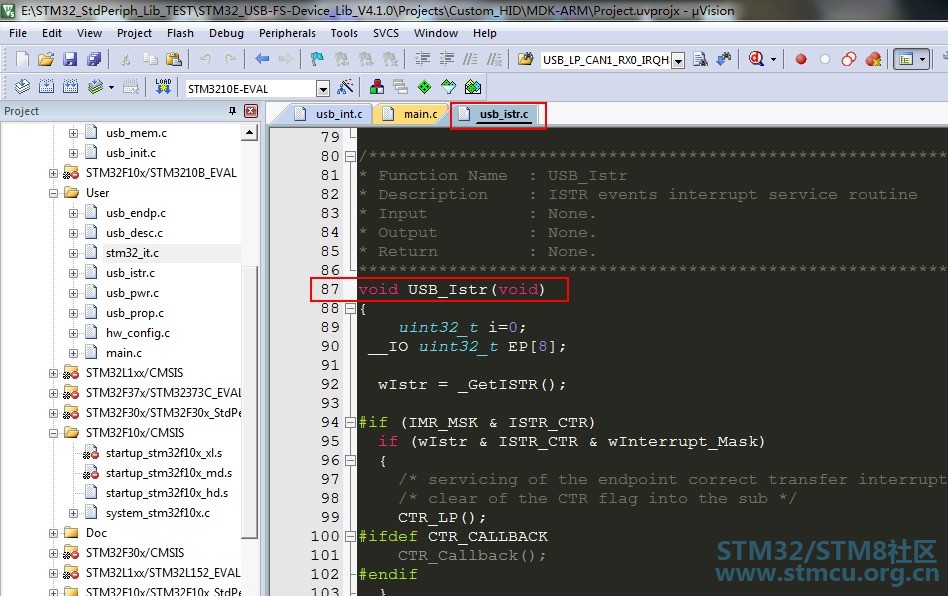Expand the STM32L1xx/CMSIS group
This screenshot has height=596, width=948.
pos(53,374)
